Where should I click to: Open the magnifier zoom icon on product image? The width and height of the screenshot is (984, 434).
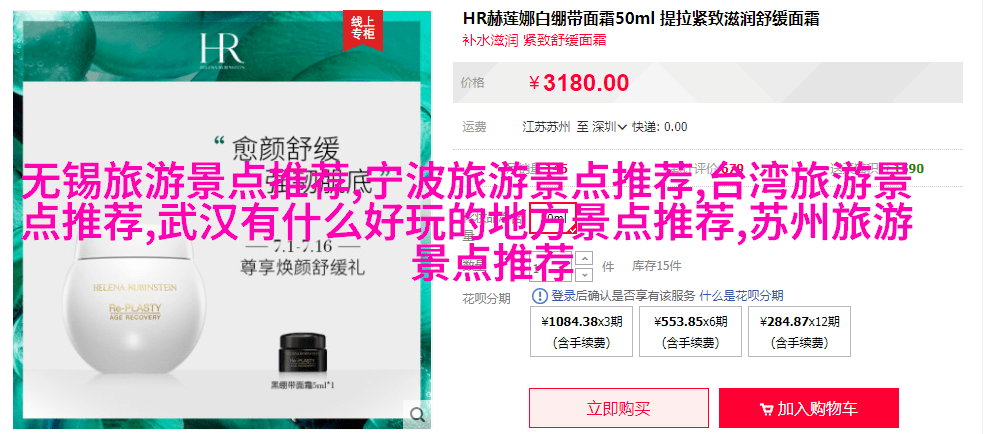pos(417,414)
